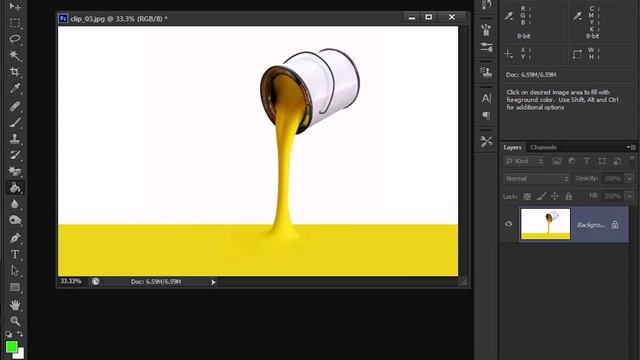
Task: Open the Brush Presets panel icon
Action: (486, 29)
